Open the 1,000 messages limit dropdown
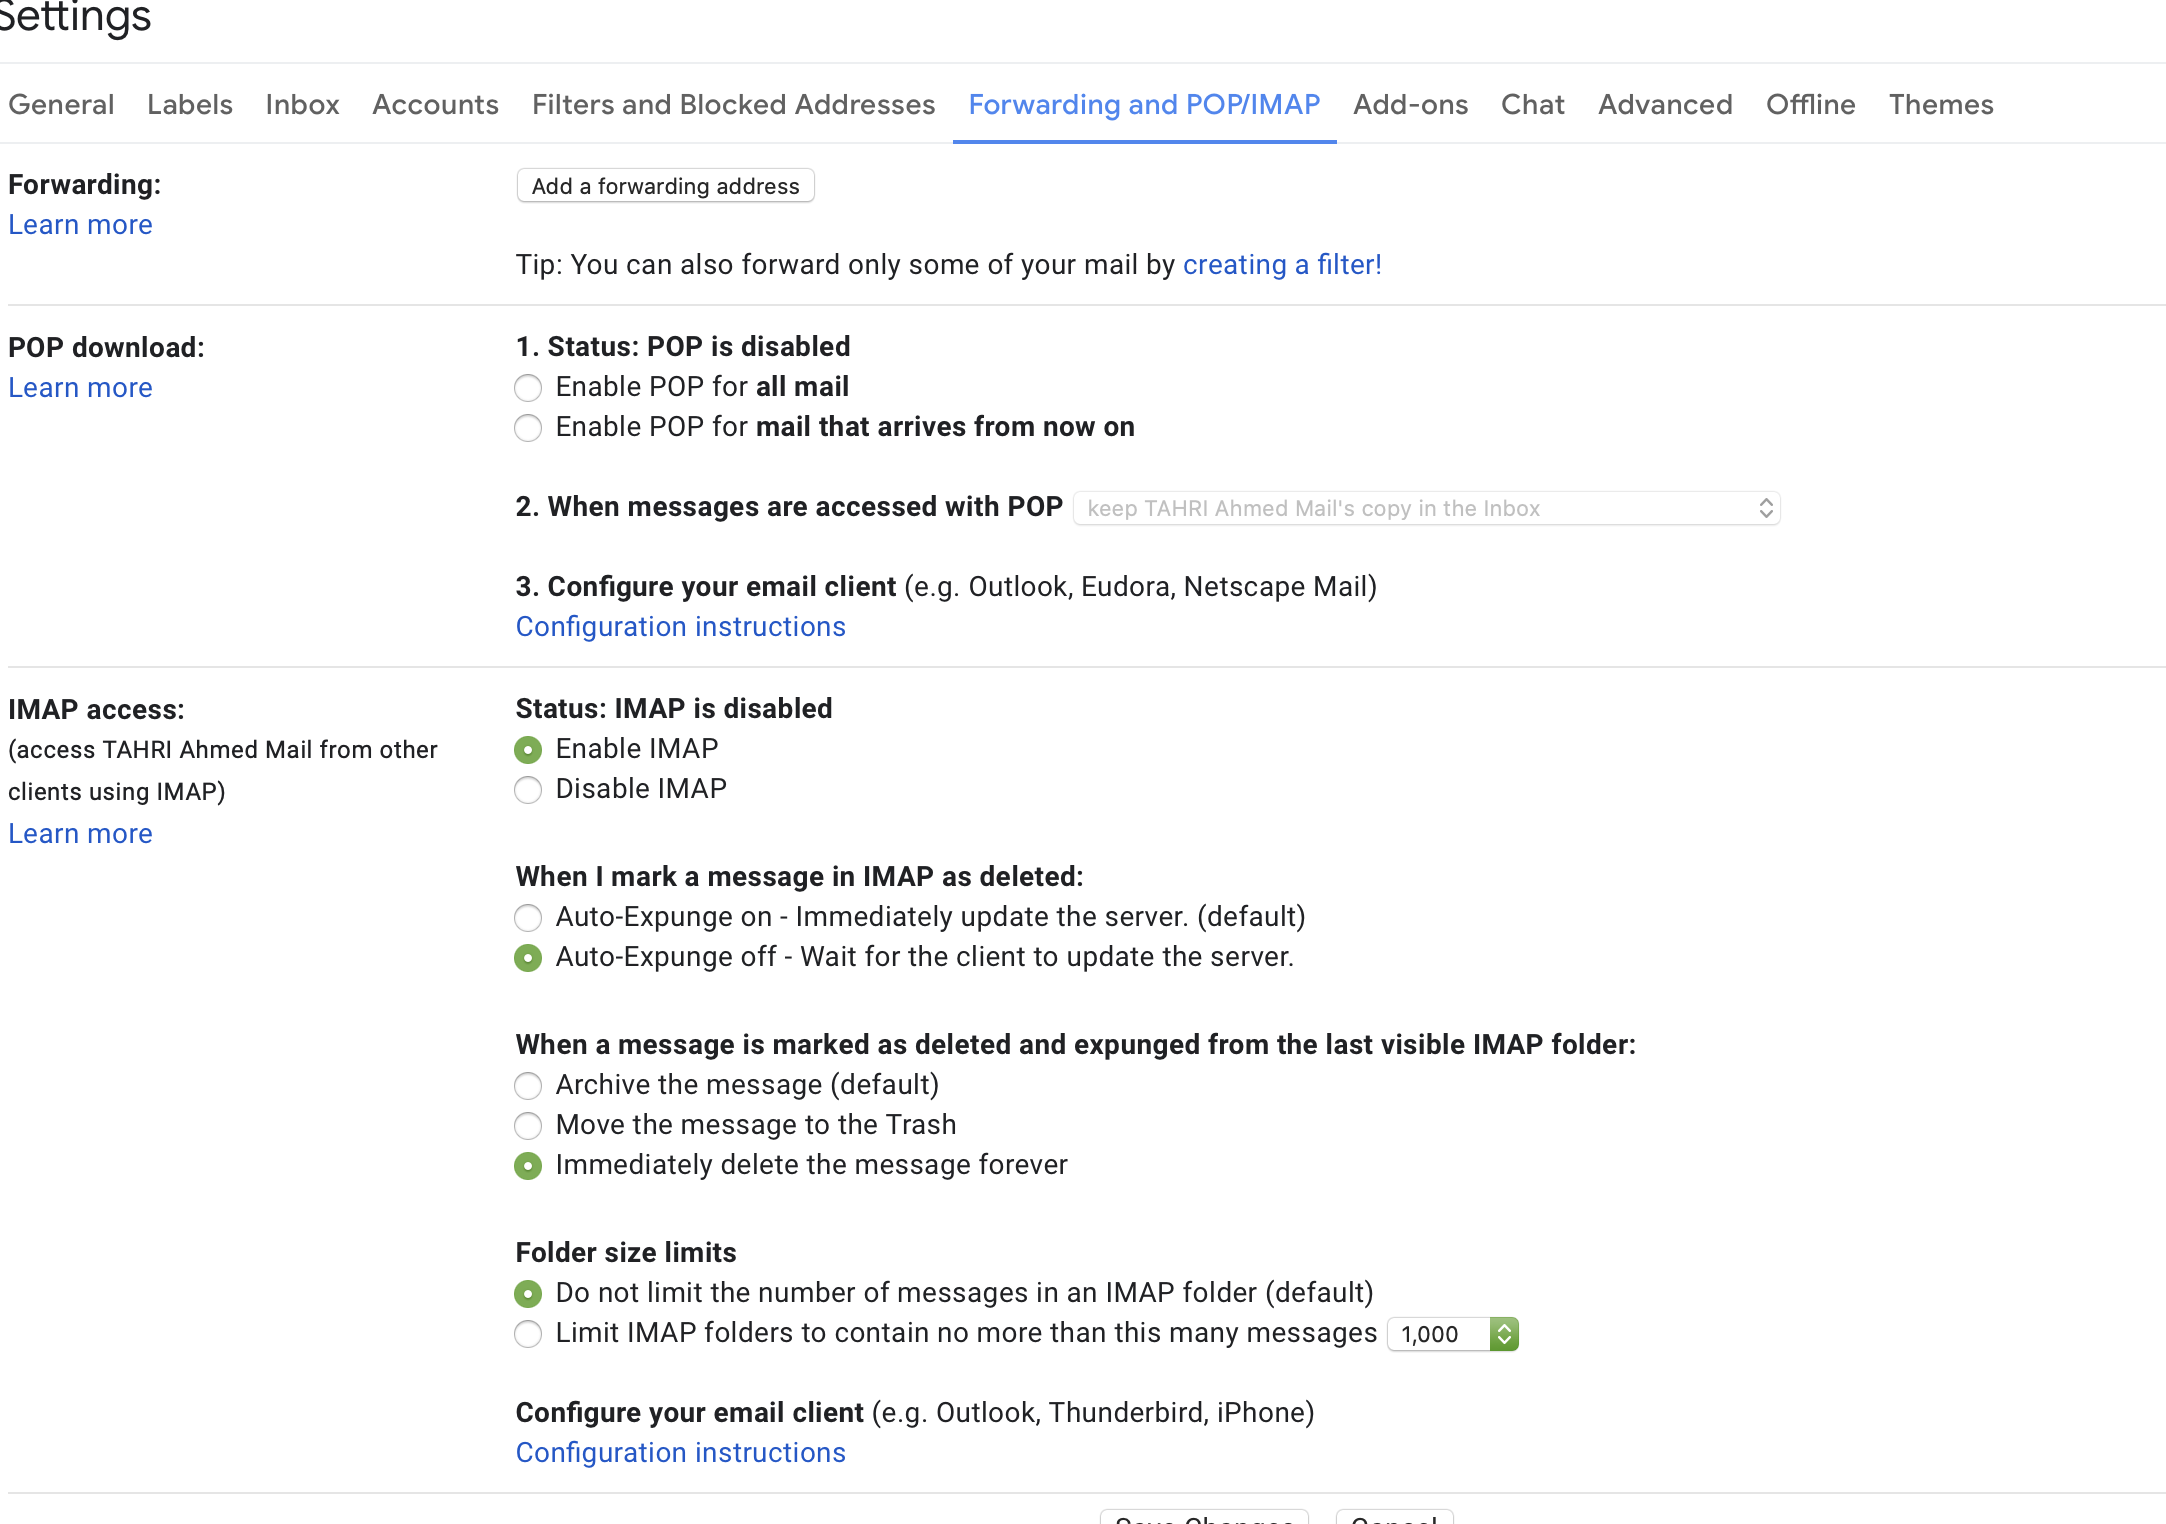 point(1452,1334)
